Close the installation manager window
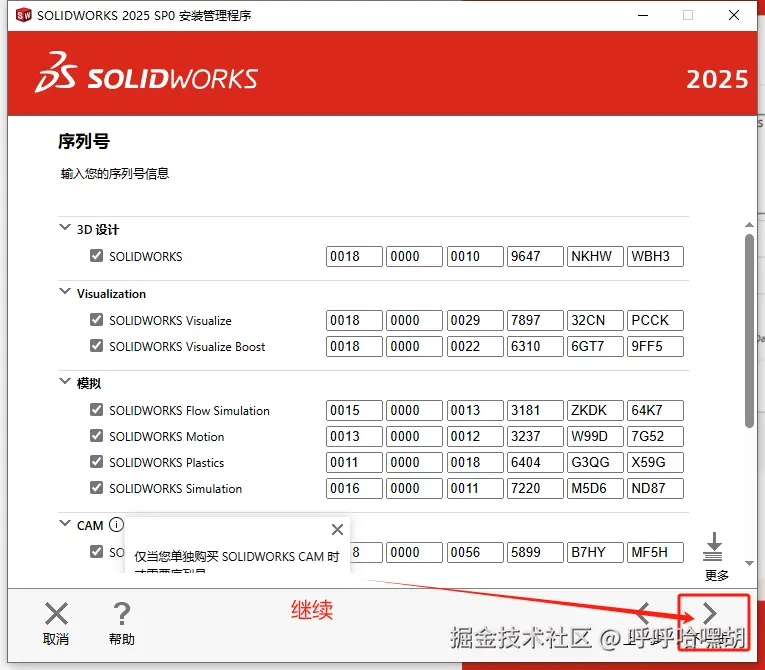Screen dimensions: 765x670 pos(734,16)
